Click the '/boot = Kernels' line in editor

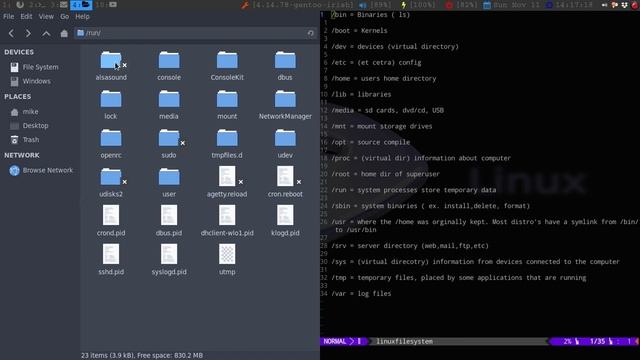click(359, 31)
